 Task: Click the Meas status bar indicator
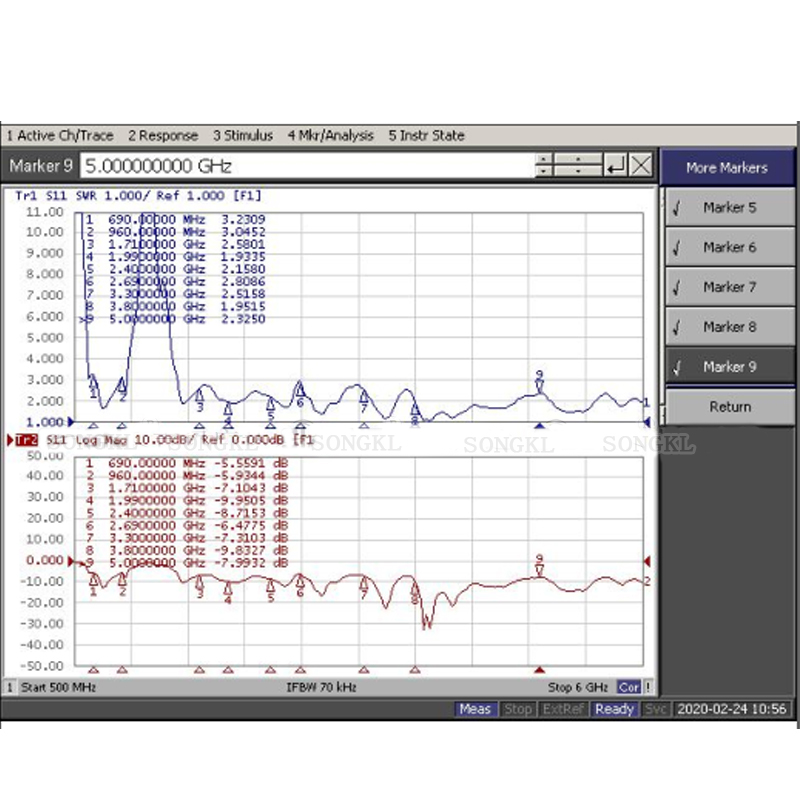click(475, 709)
